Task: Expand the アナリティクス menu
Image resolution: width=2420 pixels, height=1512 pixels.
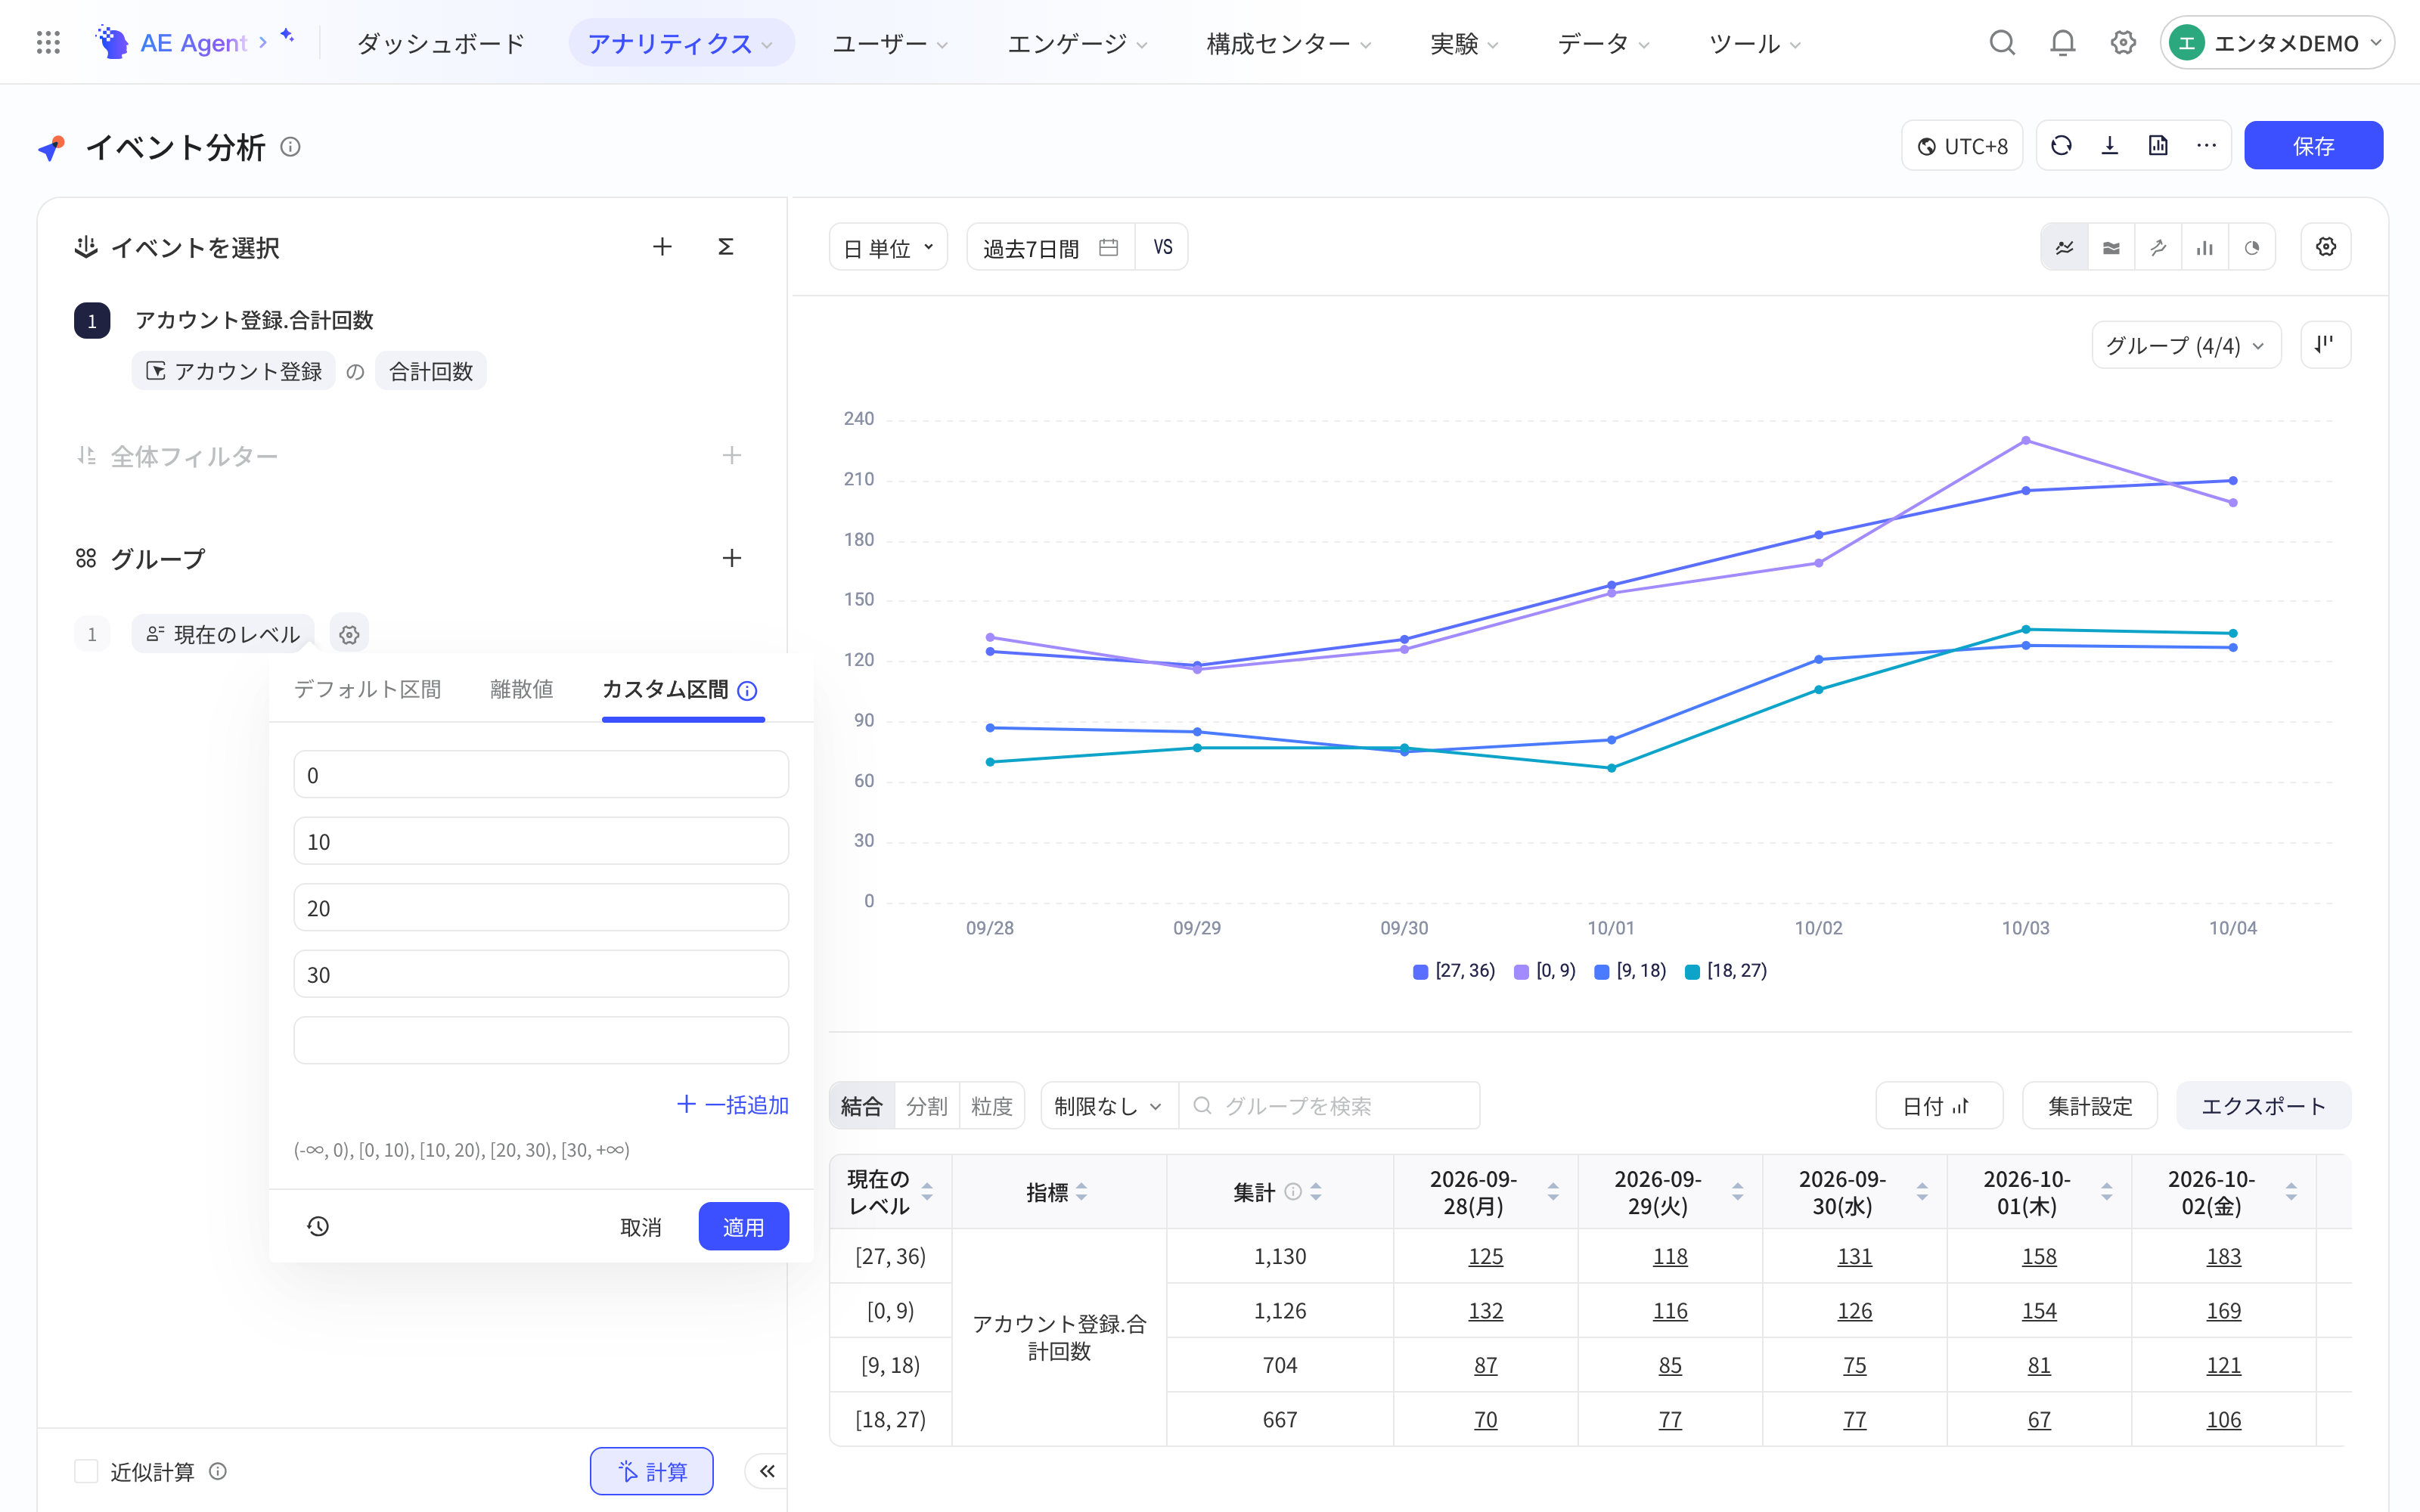Action: click(681, 43)
